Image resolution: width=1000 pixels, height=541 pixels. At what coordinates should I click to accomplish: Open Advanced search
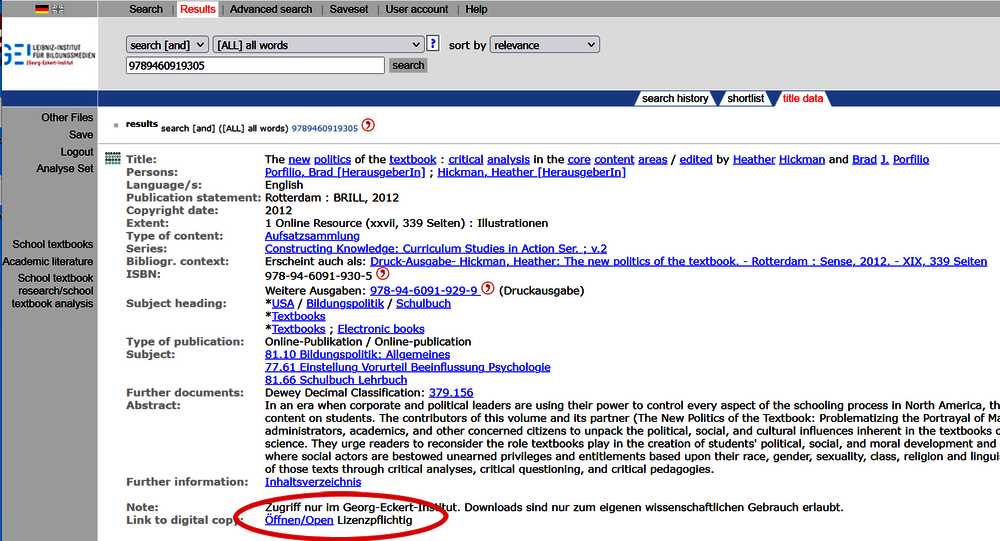271,9
